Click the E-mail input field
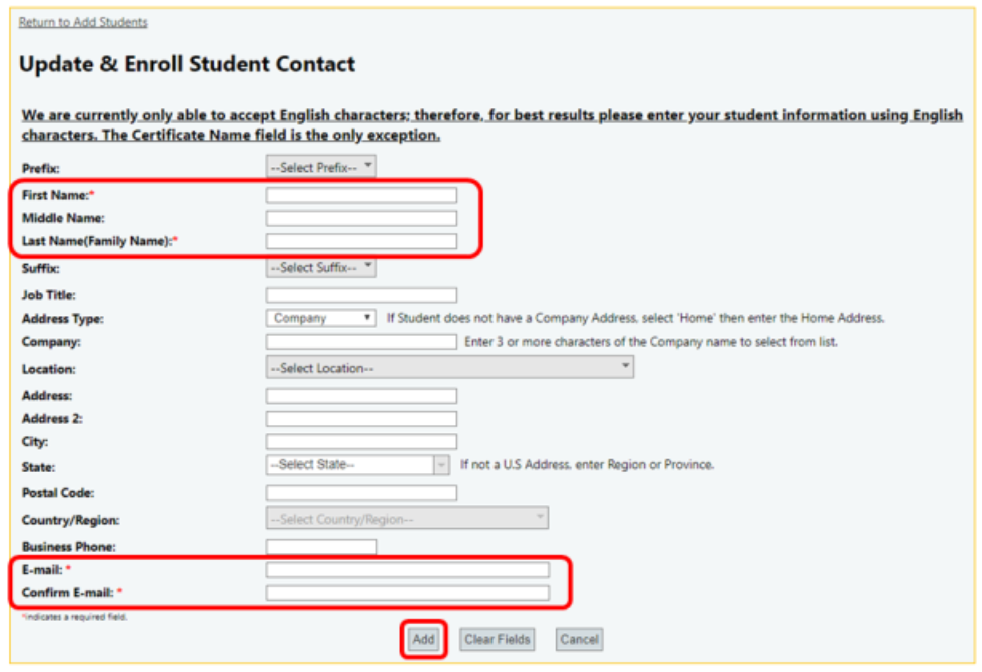Screen dimensions: 982x672 point(407,570)
